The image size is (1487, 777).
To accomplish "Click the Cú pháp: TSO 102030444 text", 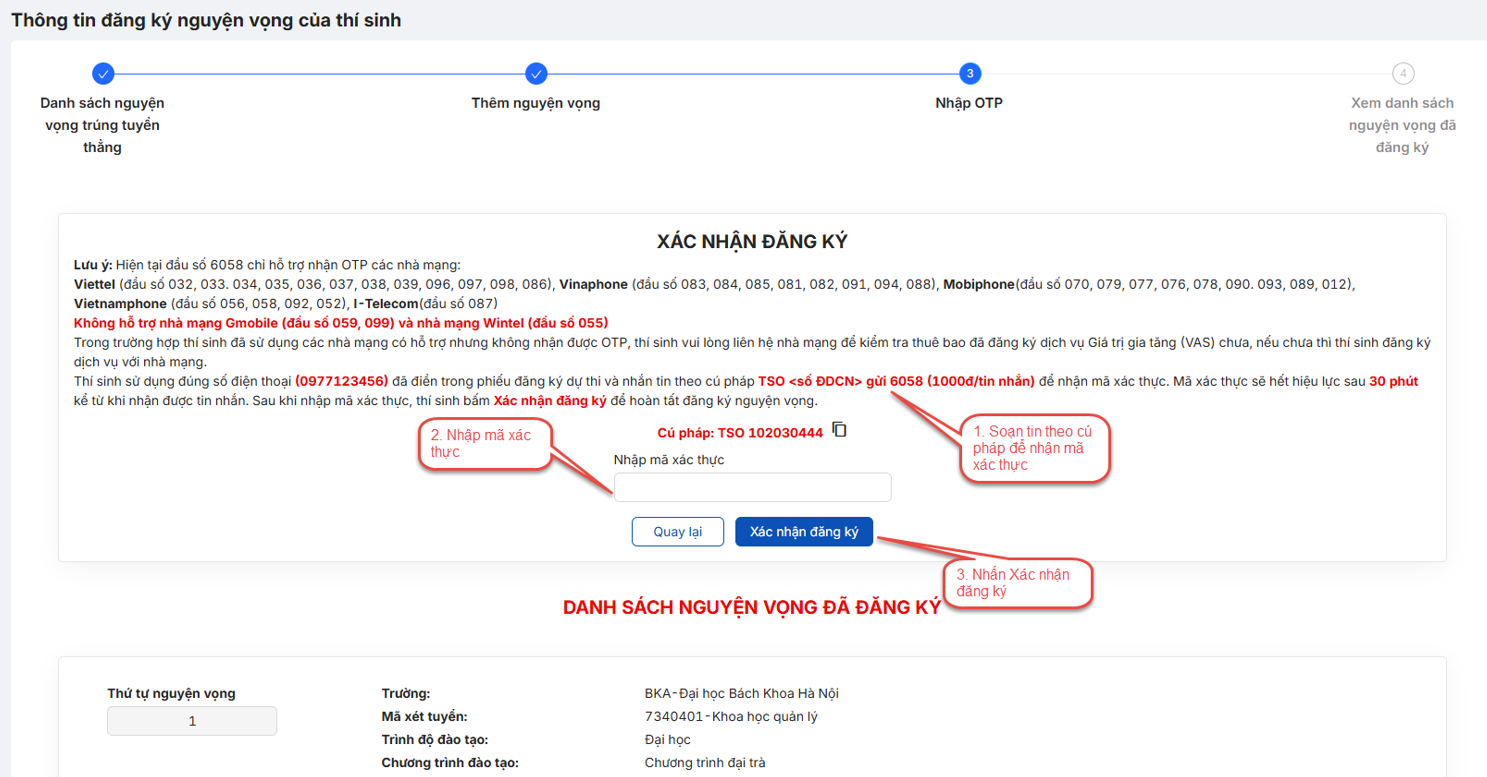I will 740,432.
